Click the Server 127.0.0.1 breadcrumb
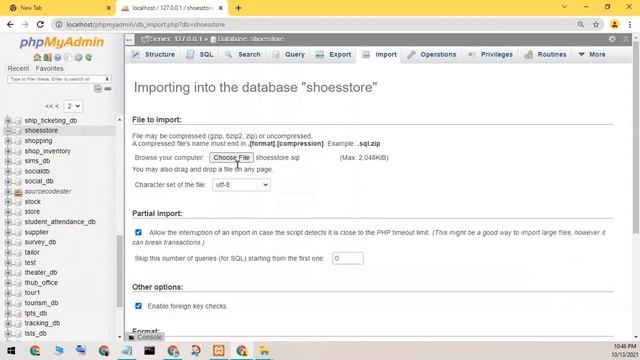The height and width of the screenshot is (360, 640). (x=176, y=39)
